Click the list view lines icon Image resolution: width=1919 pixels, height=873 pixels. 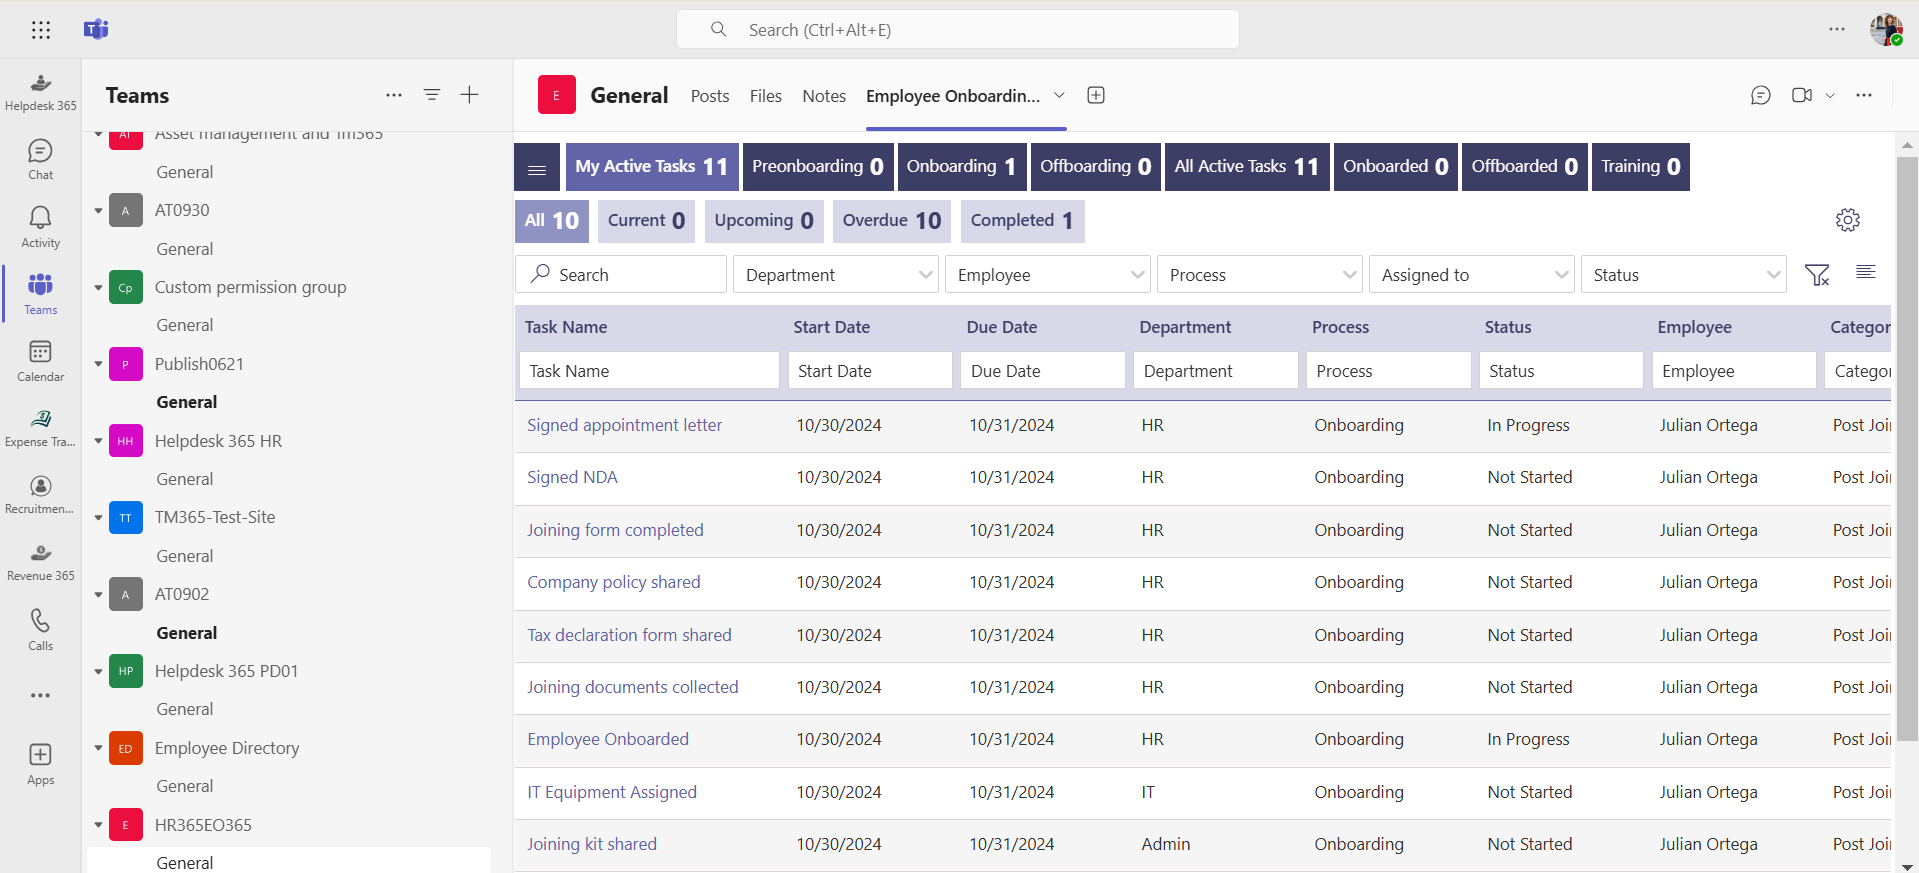pos(1866,272)
